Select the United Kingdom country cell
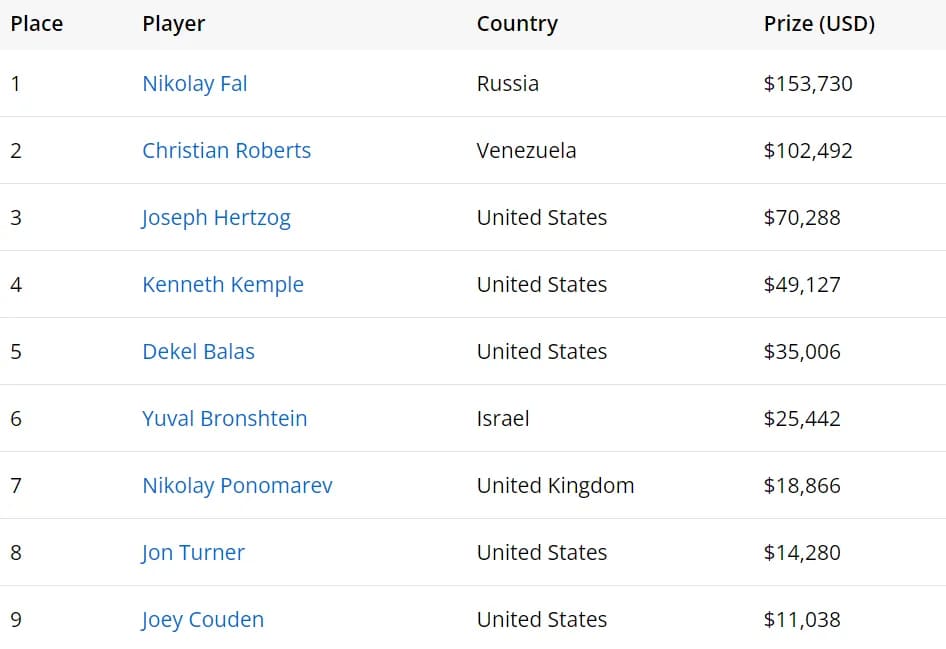This screenshot has width=946, height=649. [555, 486]
